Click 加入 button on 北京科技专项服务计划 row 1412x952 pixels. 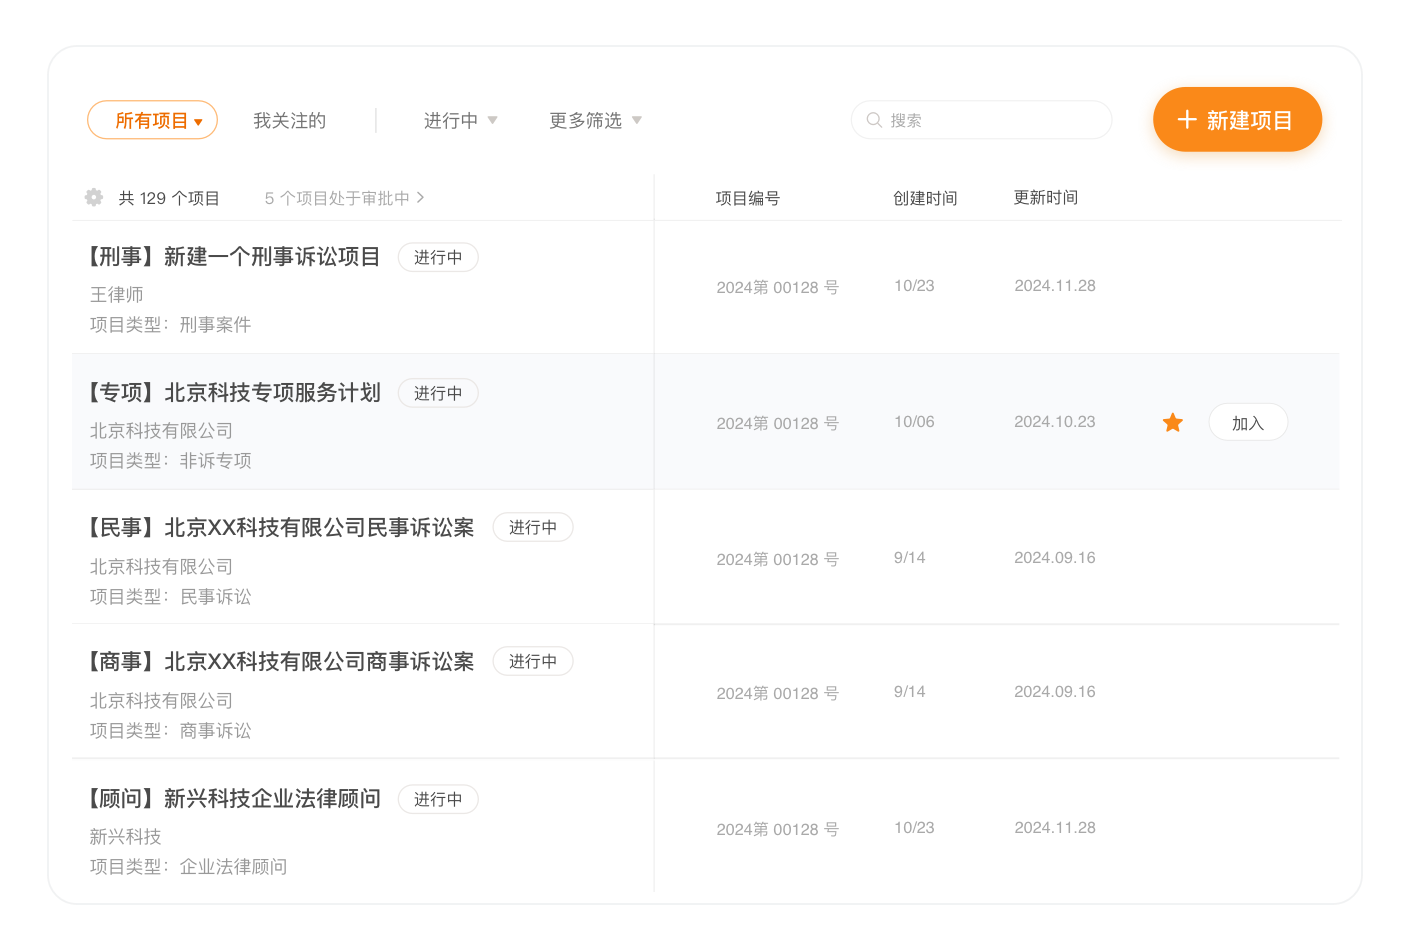pyautogui.click(x=1247, y=423)
